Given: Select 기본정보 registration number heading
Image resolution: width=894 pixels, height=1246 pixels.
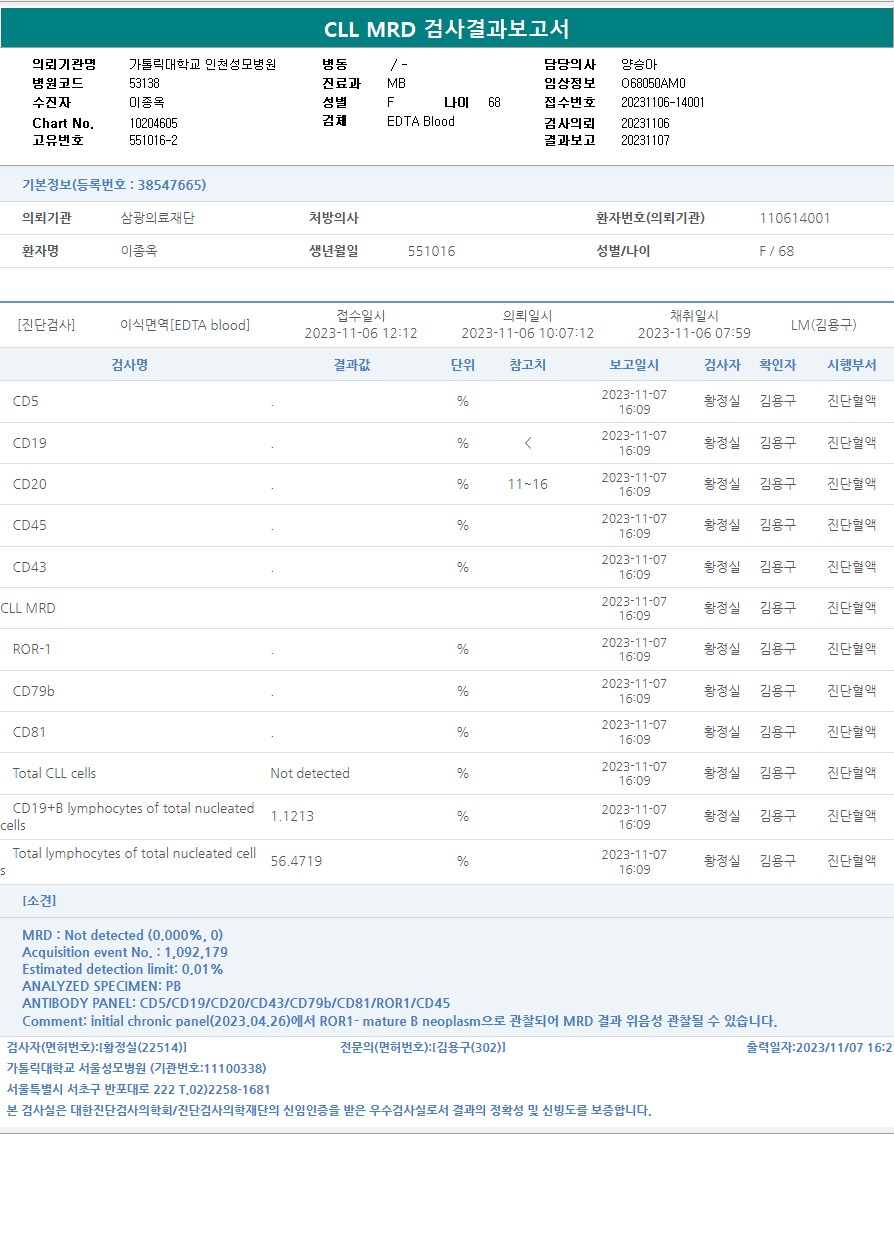Looking at the screenshot, I should coord(114,185).
